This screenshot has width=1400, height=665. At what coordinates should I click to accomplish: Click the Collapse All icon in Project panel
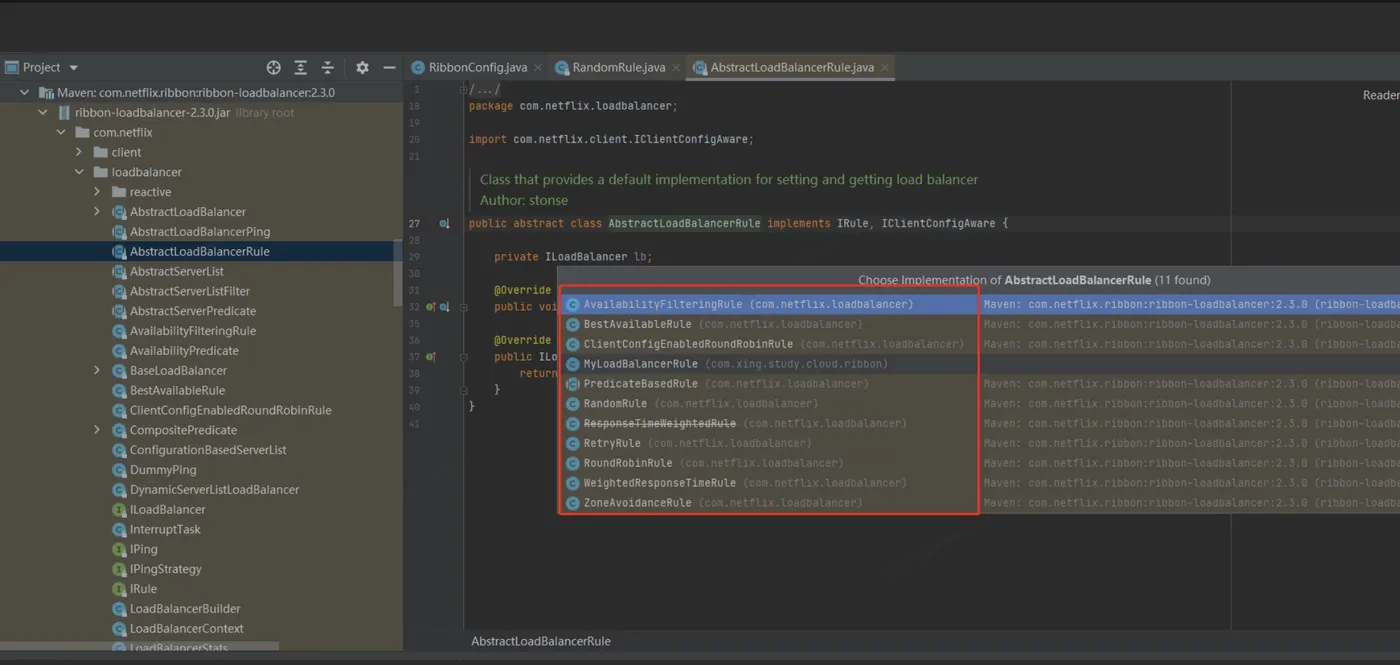point(327,67)
